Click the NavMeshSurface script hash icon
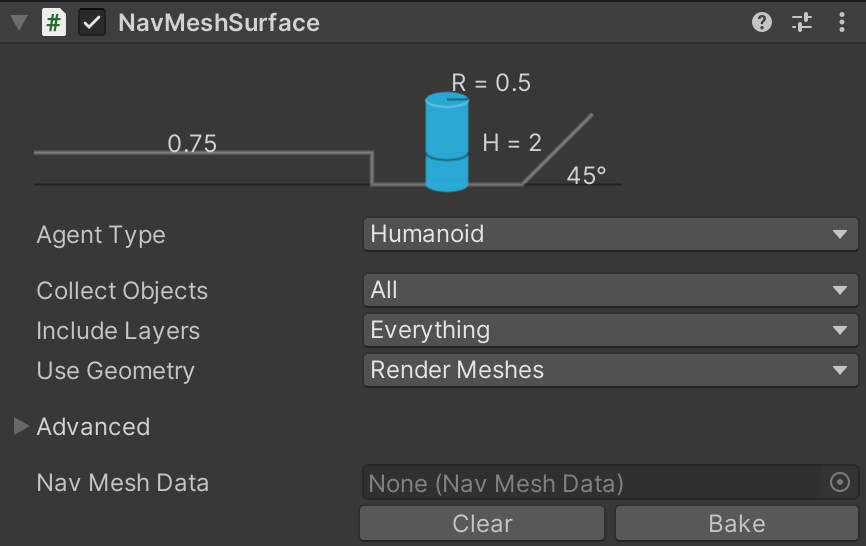Viewport: 866px width, 546px height. tap(53, 22)
